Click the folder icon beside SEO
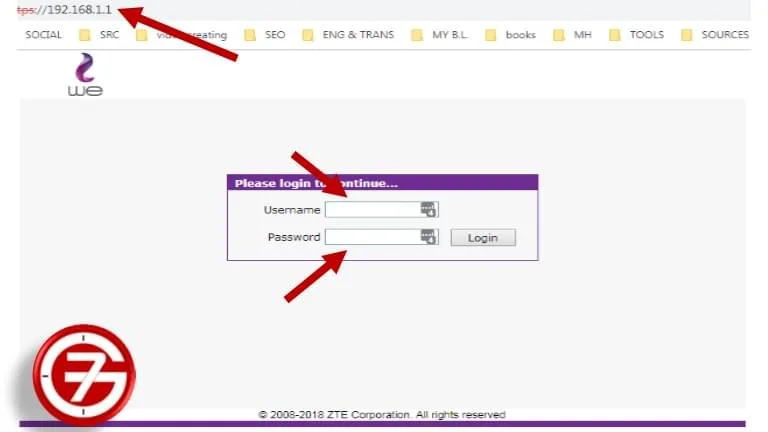This screenshot has height=432, width=768. click(250, 35)
